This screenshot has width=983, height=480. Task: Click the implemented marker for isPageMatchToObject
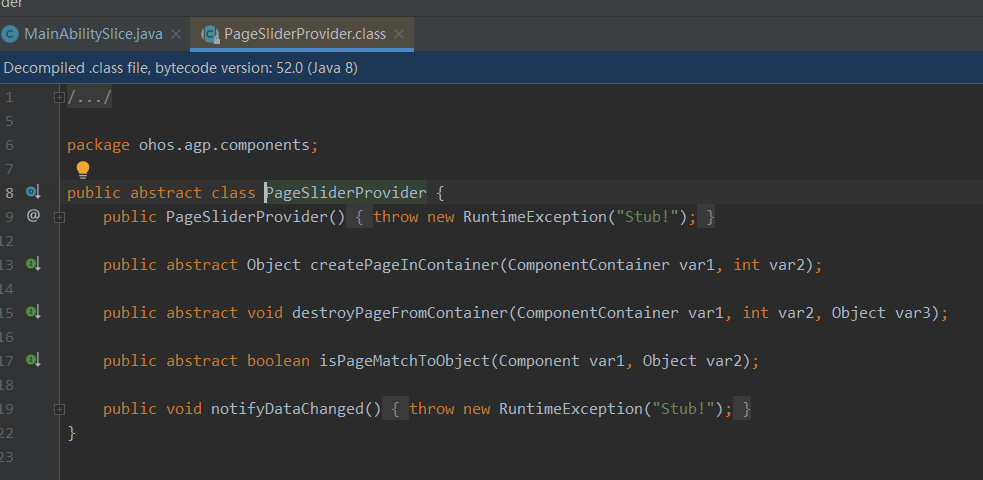pyautogui.click(x=33, y=360)
